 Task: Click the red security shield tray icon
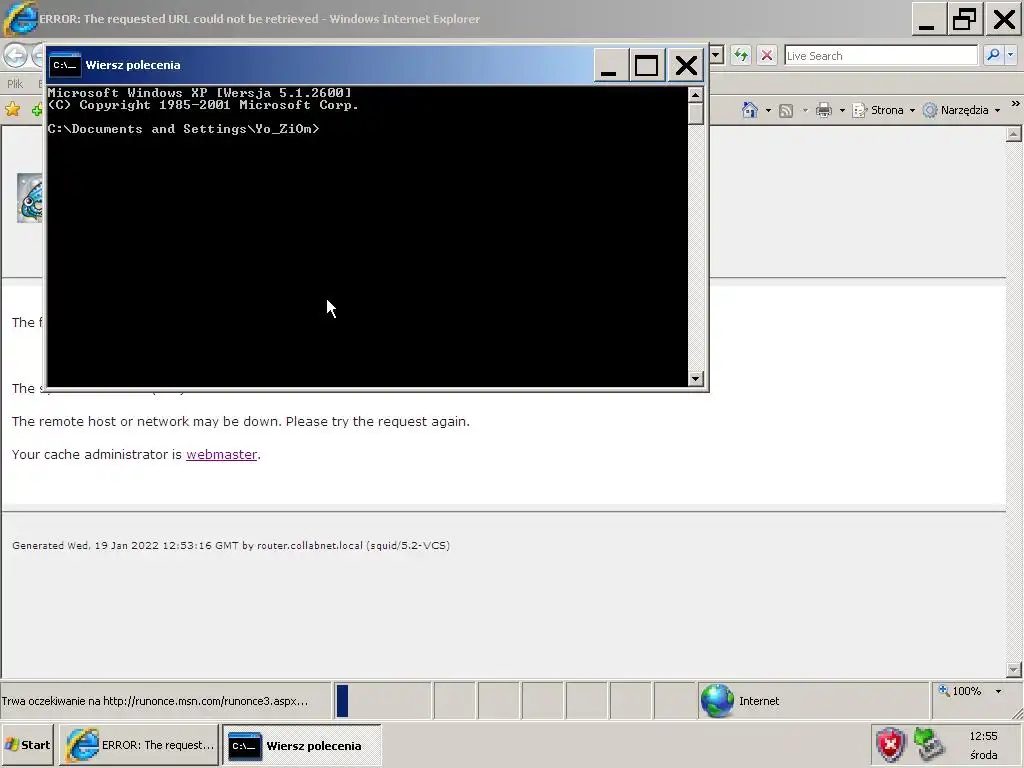(890, 745)
